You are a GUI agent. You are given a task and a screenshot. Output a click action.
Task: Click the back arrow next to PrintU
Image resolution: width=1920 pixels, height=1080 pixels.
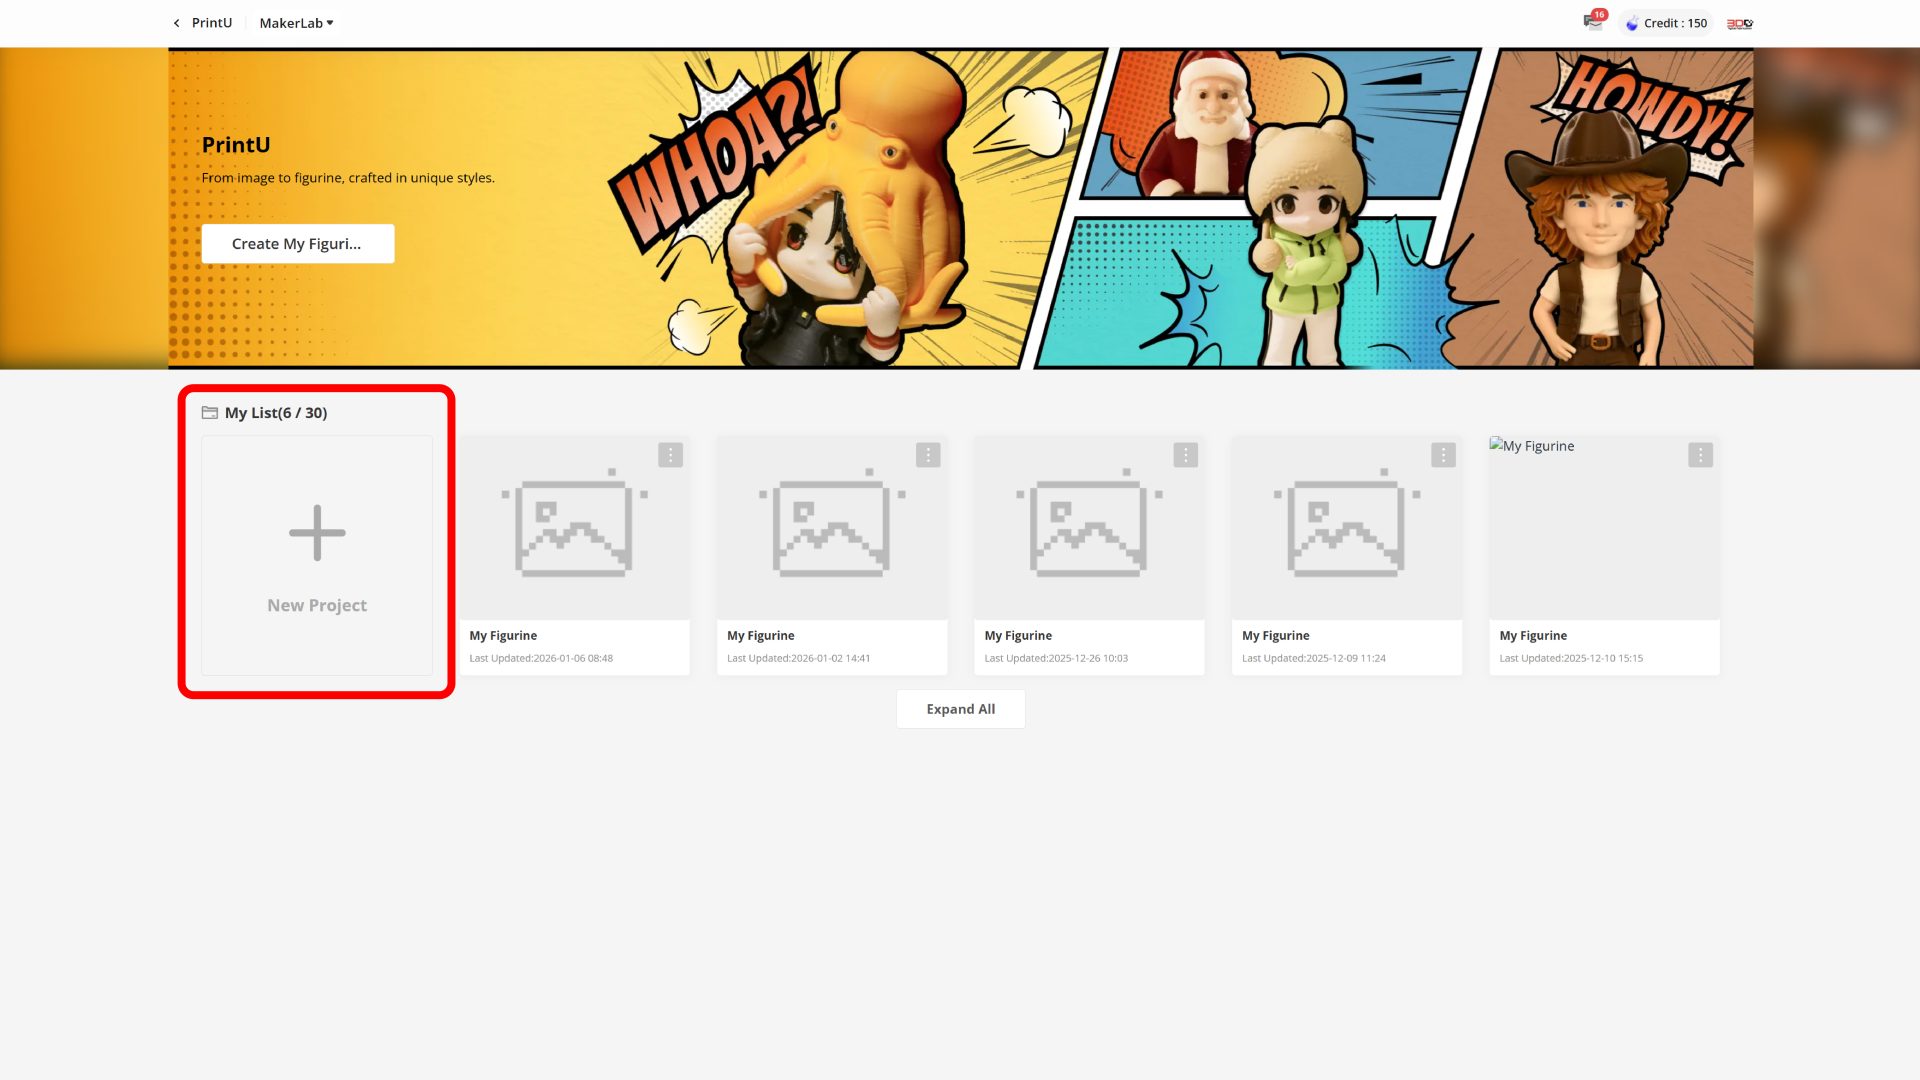click(177, 23)
